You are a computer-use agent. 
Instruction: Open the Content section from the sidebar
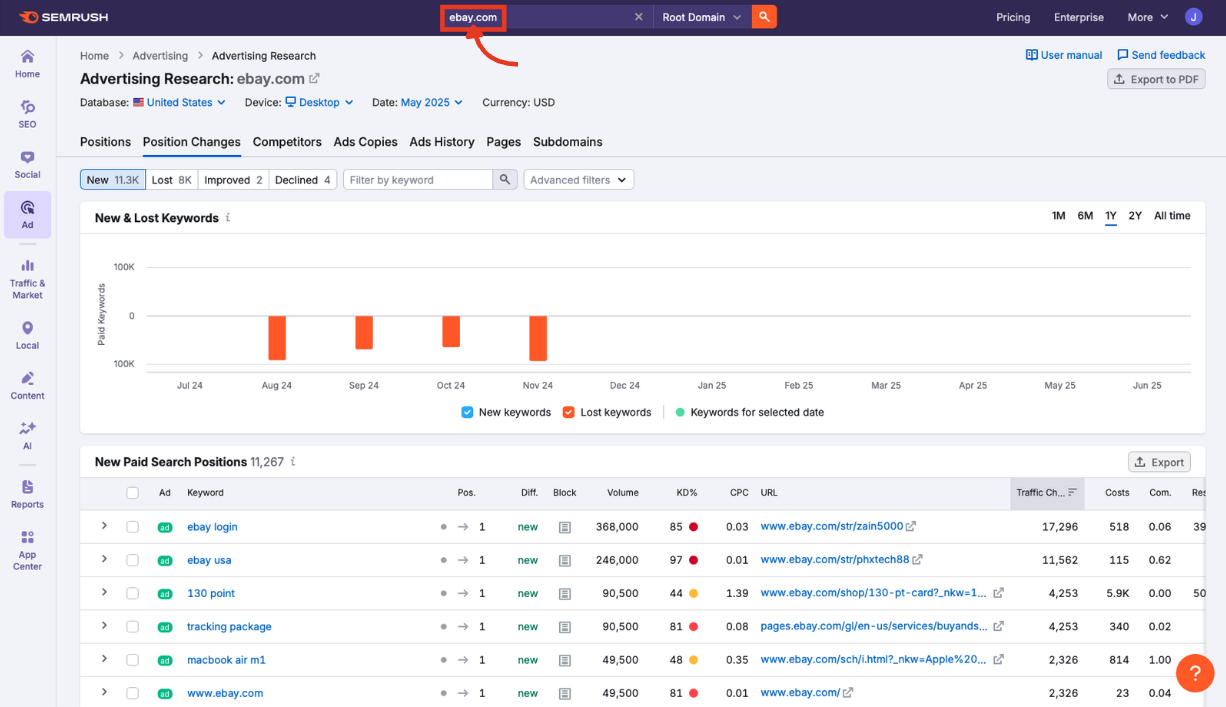[27, 385]
